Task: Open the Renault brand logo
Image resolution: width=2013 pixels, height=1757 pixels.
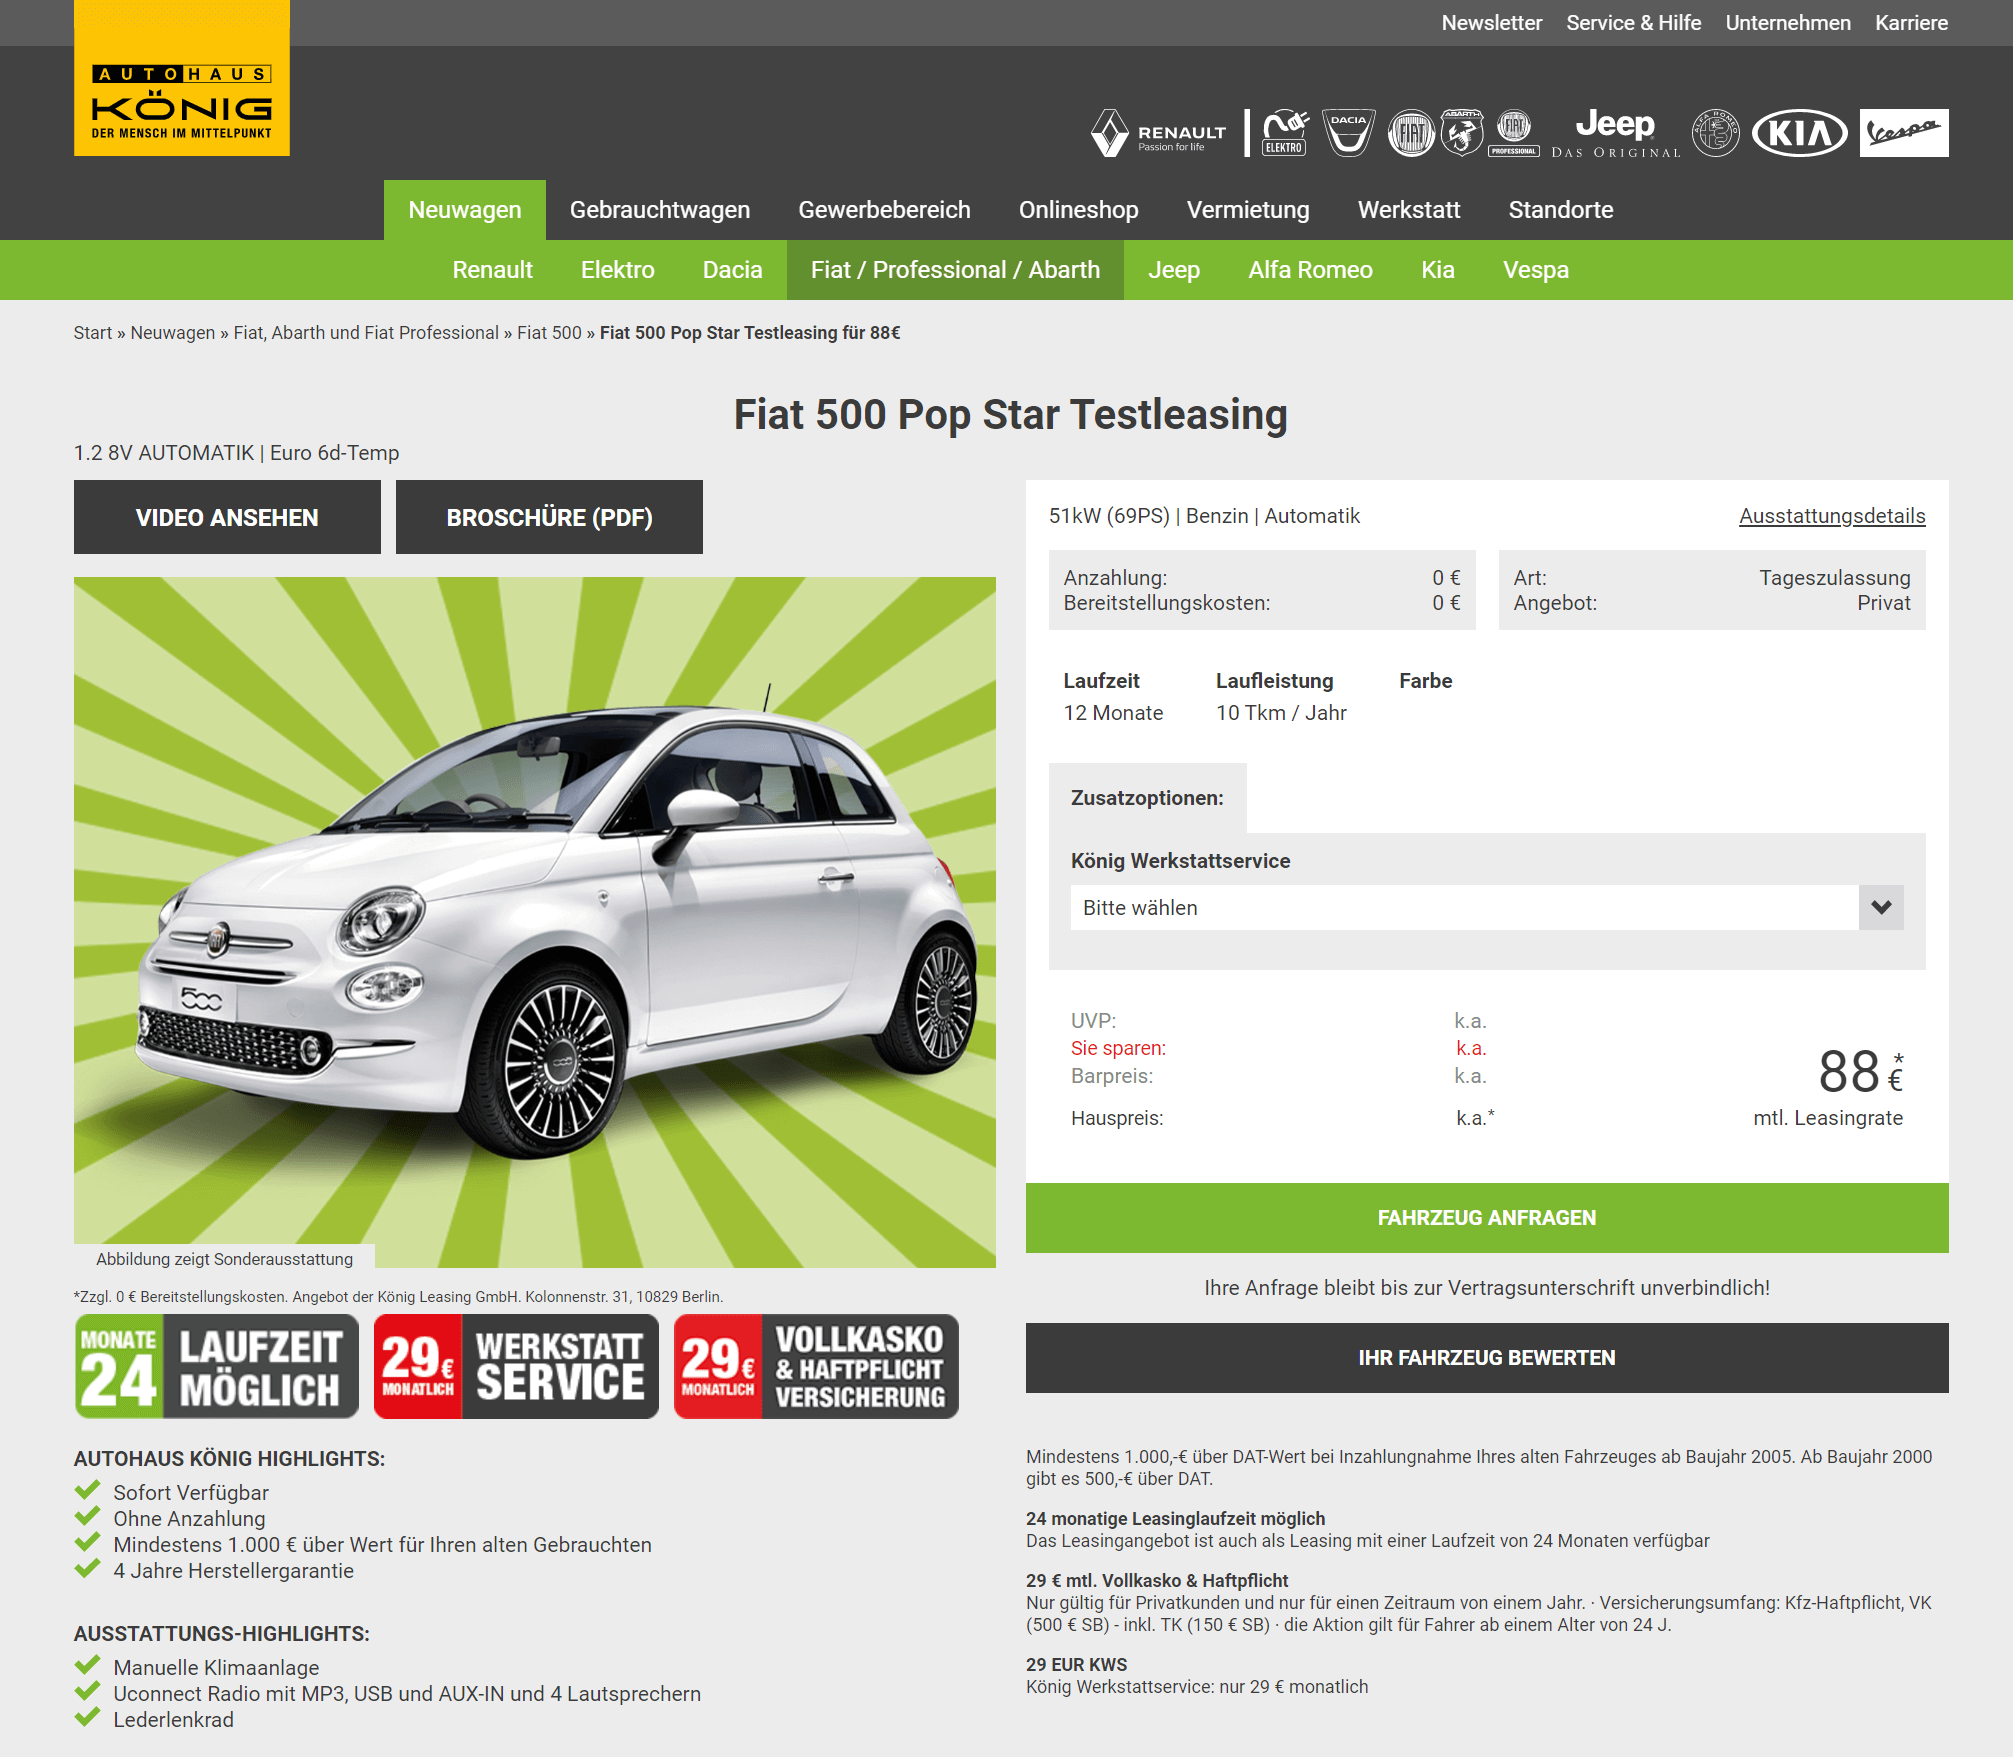Action: click(x=1160, y=133)
